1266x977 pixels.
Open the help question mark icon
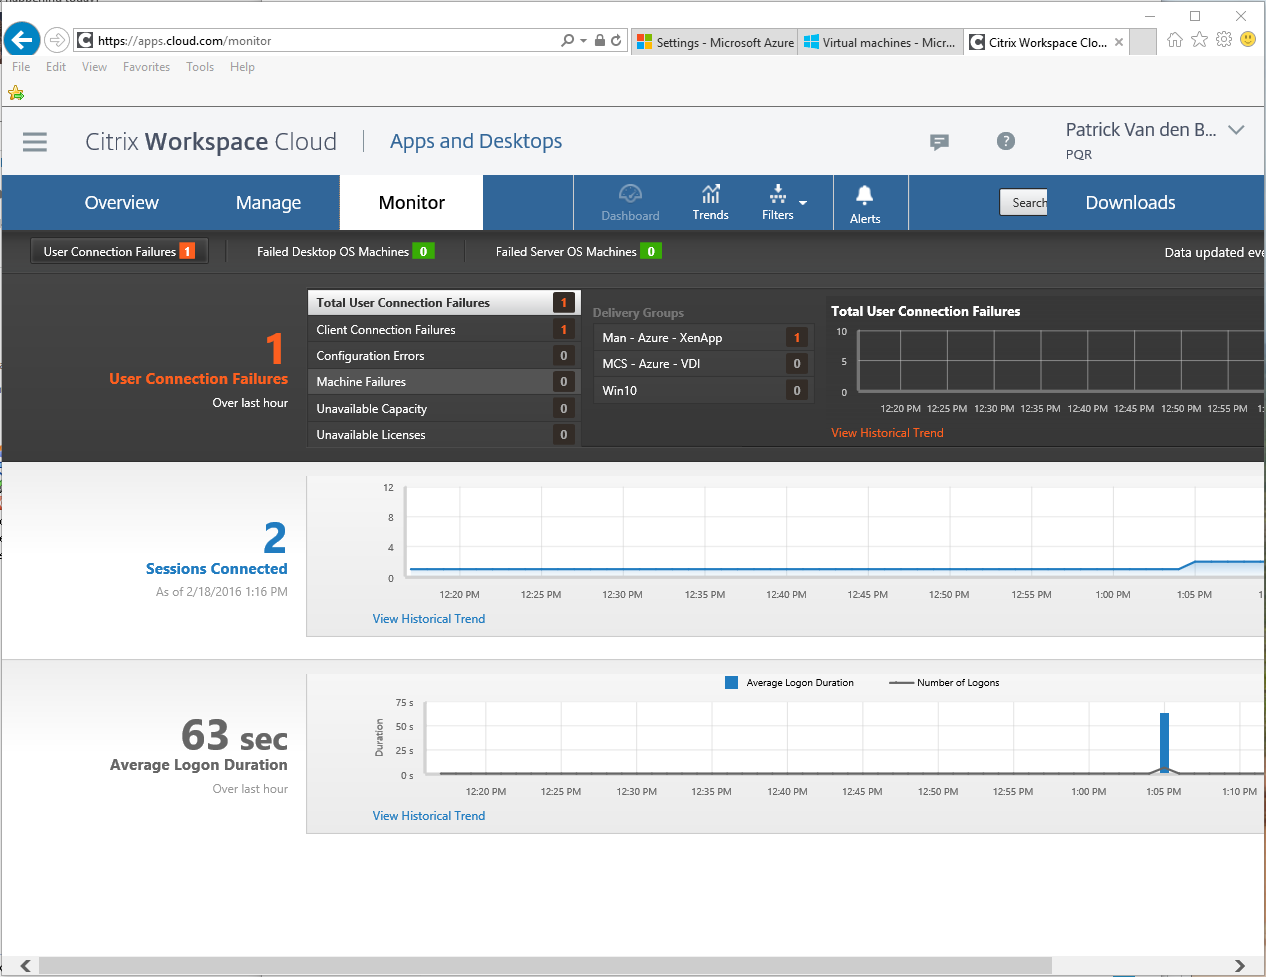(1006, 141)
